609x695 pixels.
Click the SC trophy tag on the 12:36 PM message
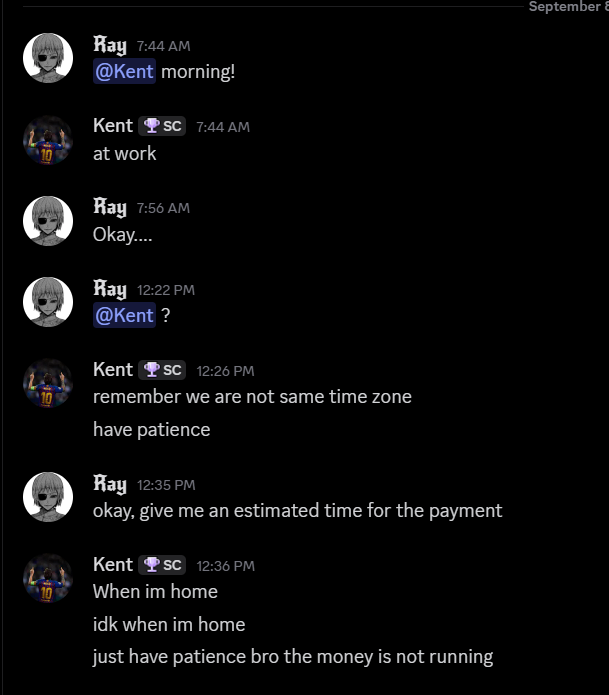[x=162, y=565]
